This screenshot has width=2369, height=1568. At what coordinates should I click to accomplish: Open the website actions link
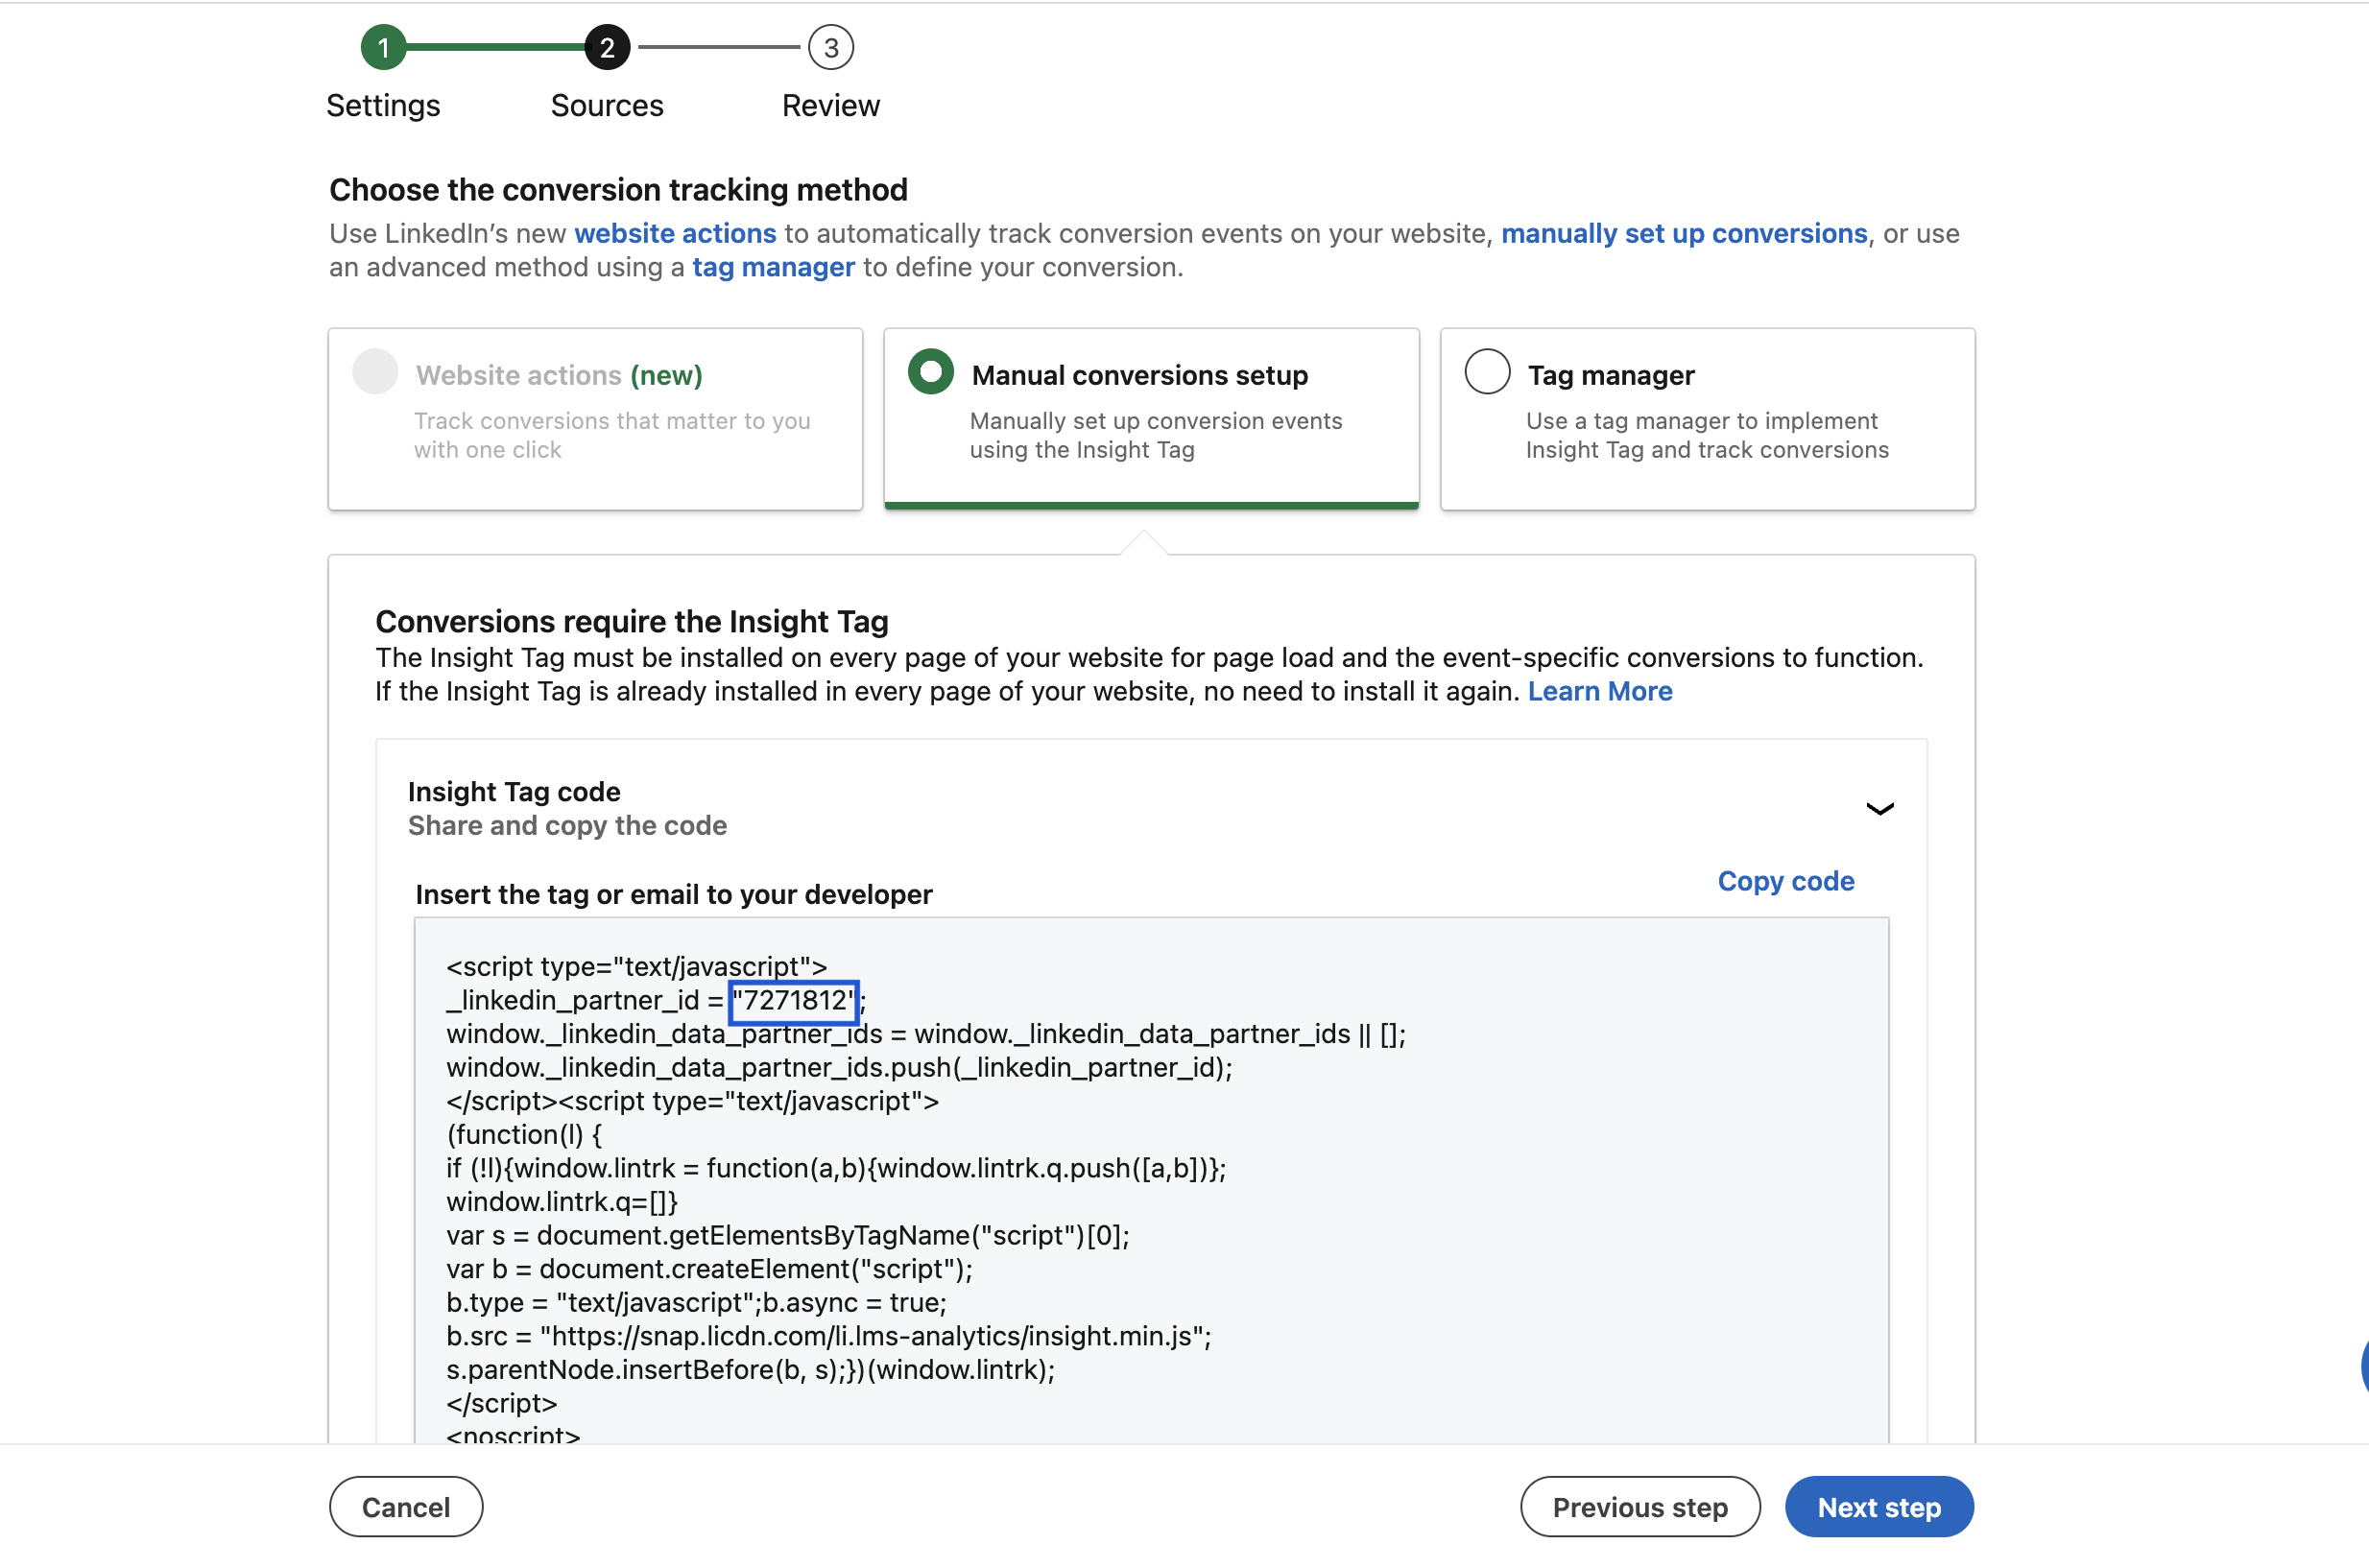click(x=675, y=233)
